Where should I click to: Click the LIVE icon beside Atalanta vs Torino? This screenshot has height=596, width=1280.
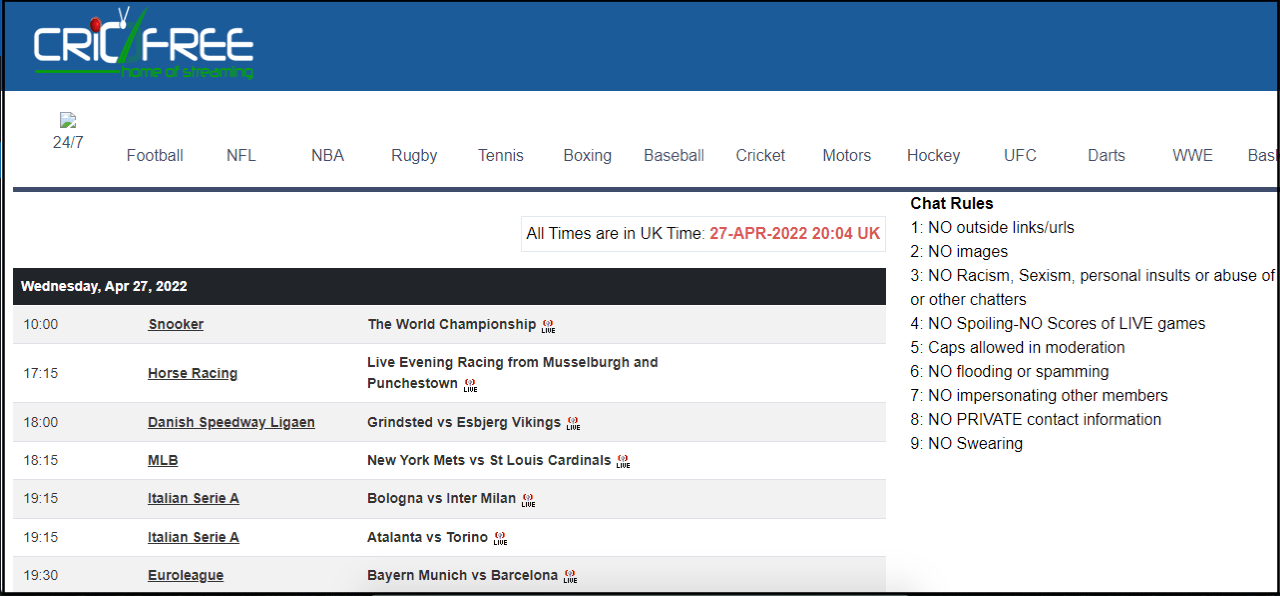(500, 538)
